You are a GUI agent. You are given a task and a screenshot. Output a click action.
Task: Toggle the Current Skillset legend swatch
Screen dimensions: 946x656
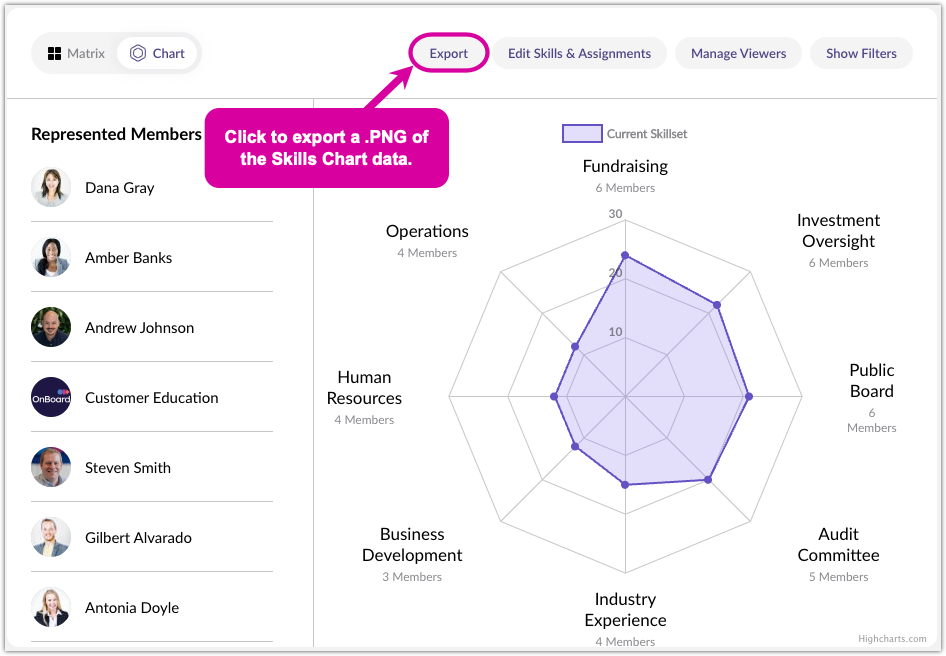coord(581,134)
